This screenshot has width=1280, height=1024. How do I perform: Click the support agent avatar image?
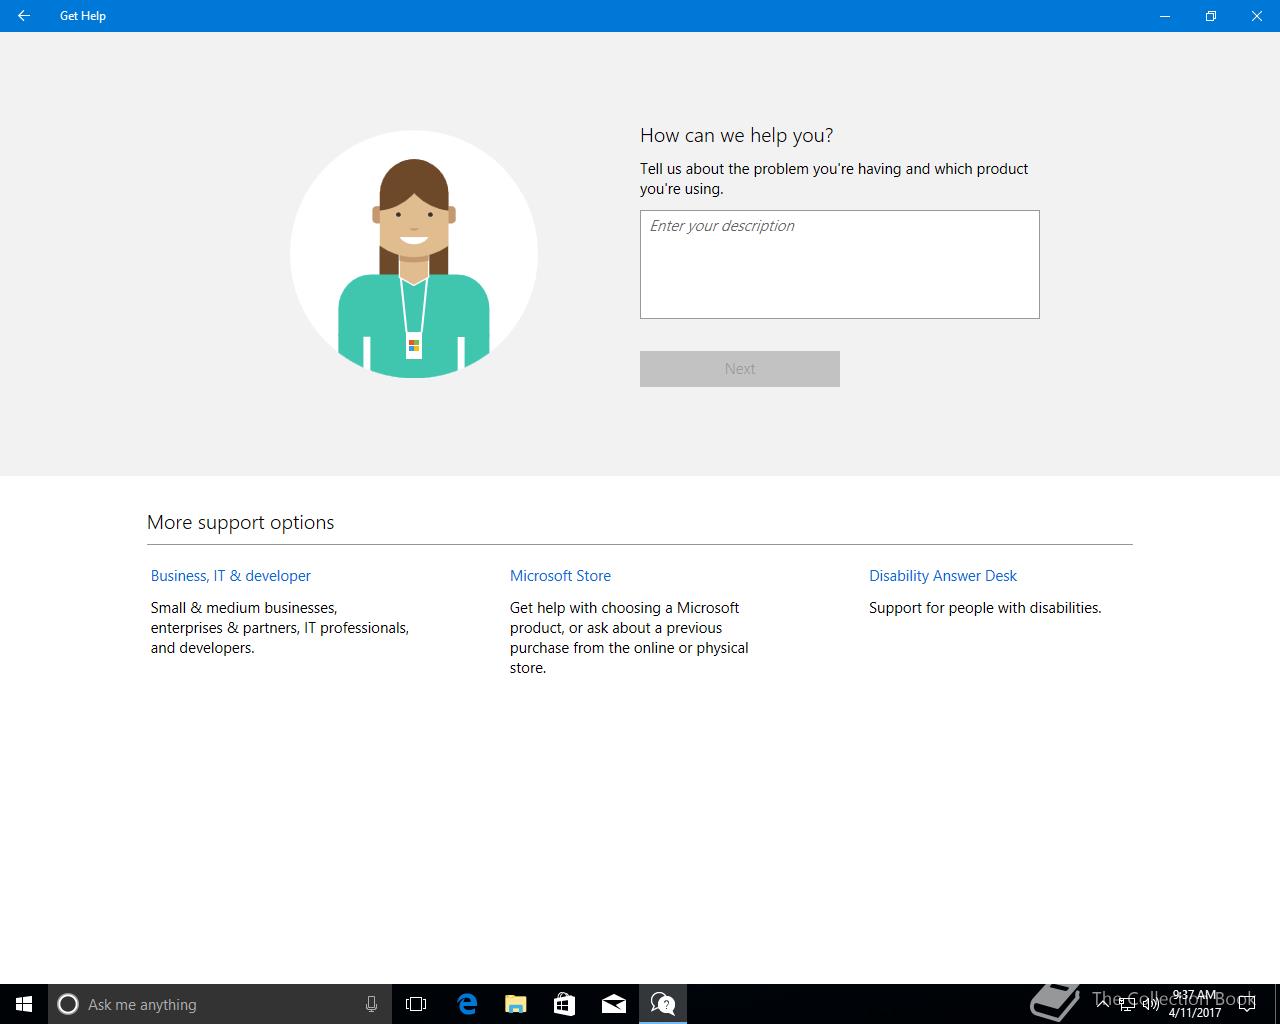[x=414, y=254]
